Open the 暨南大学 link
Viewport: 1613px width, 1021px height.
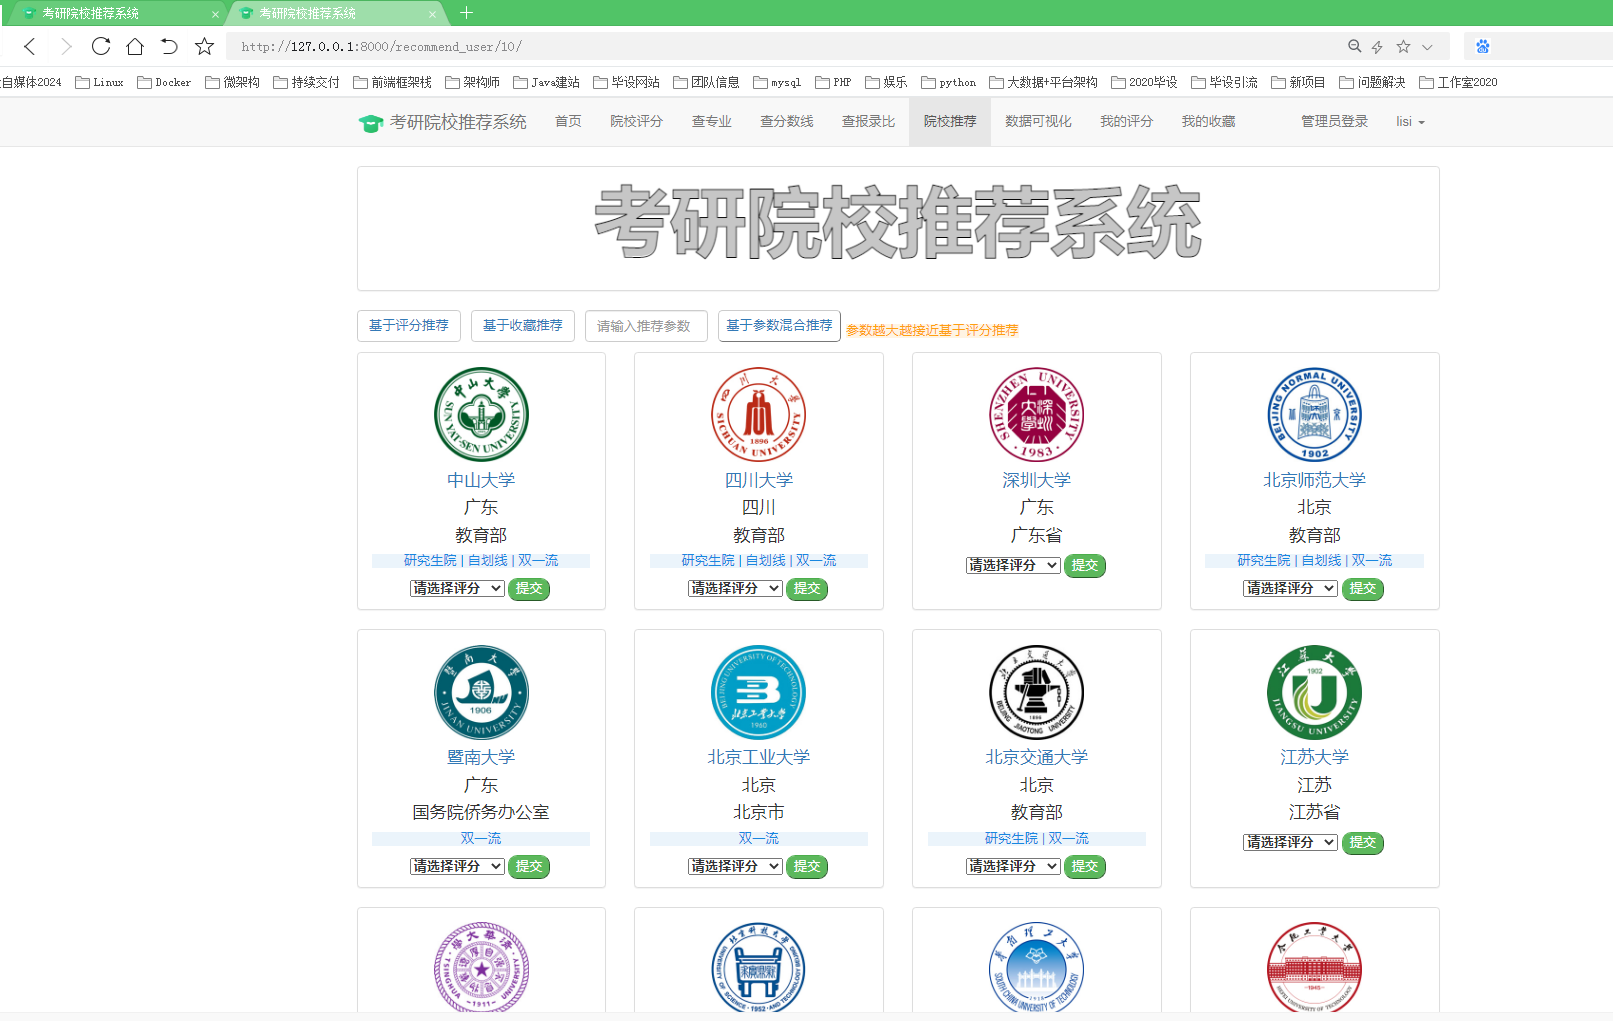pyautogui.click(x=481, y=757)
